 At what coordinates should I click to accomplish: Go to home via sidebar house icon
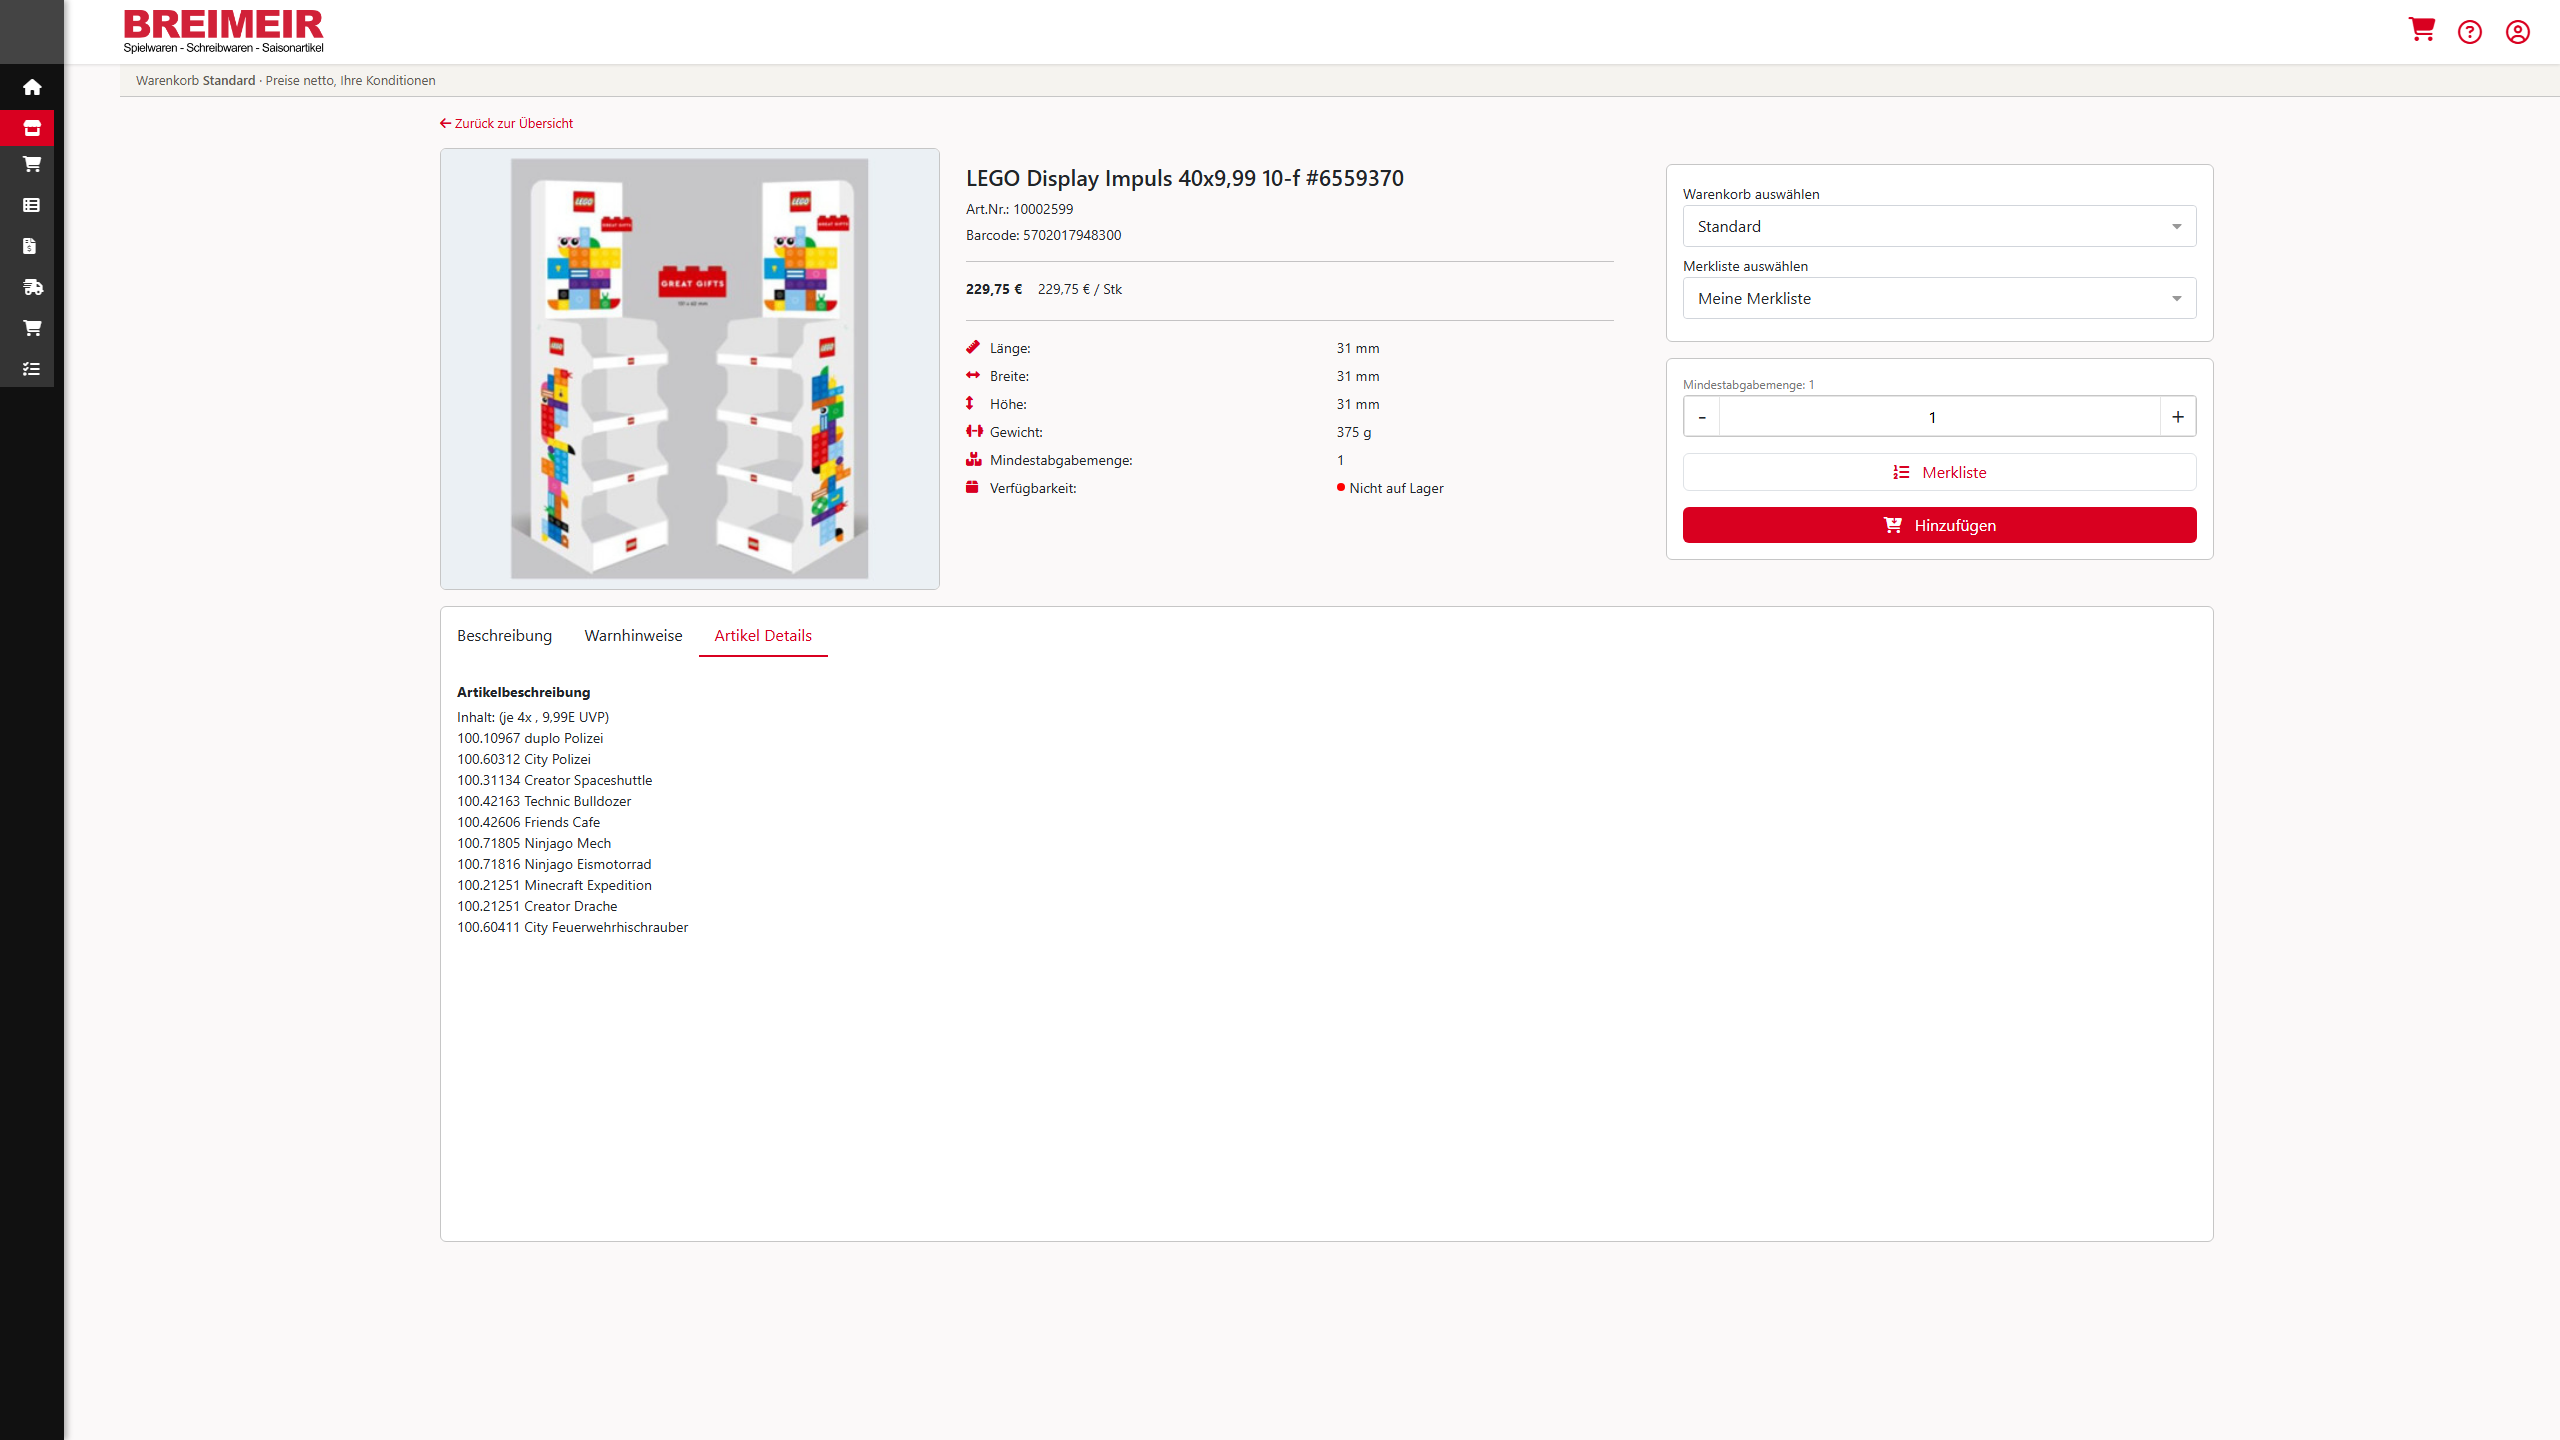coord(32,87)
